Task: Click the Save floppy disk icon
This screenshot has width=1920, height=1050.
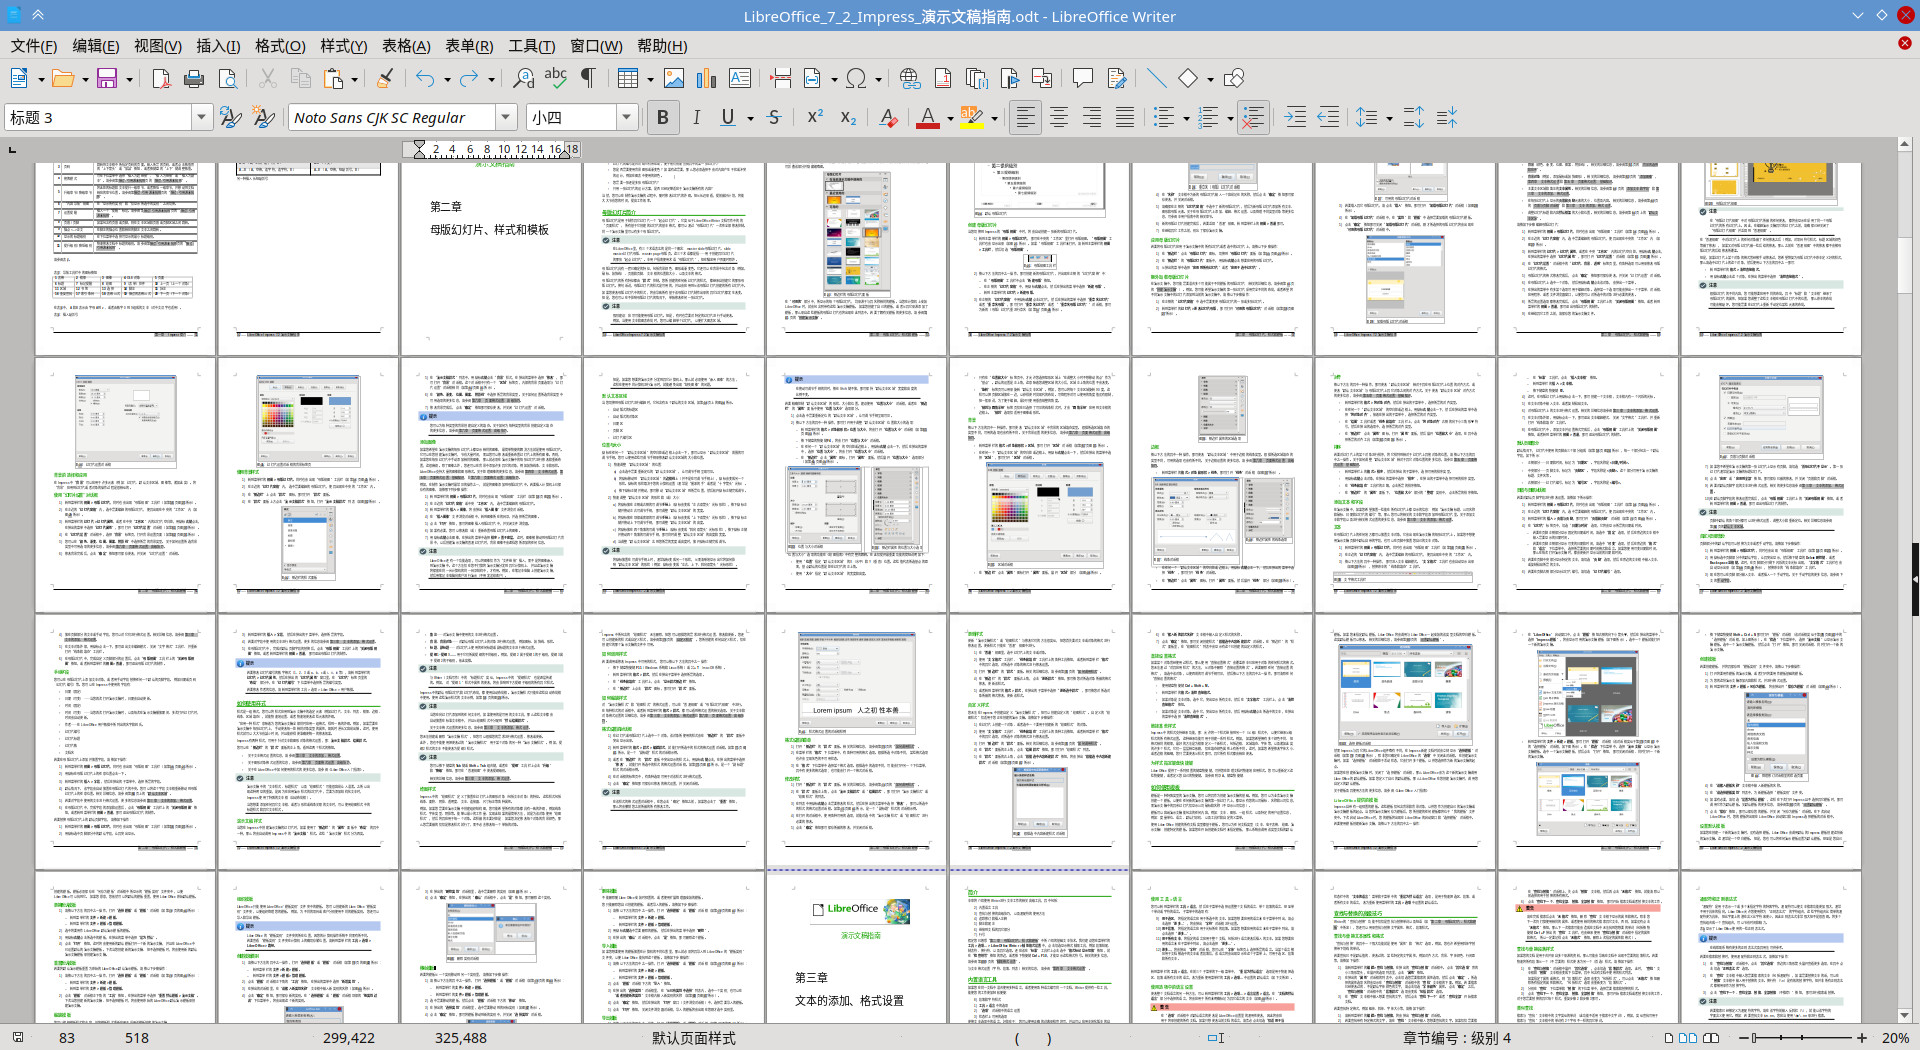Action: (107, 78)
